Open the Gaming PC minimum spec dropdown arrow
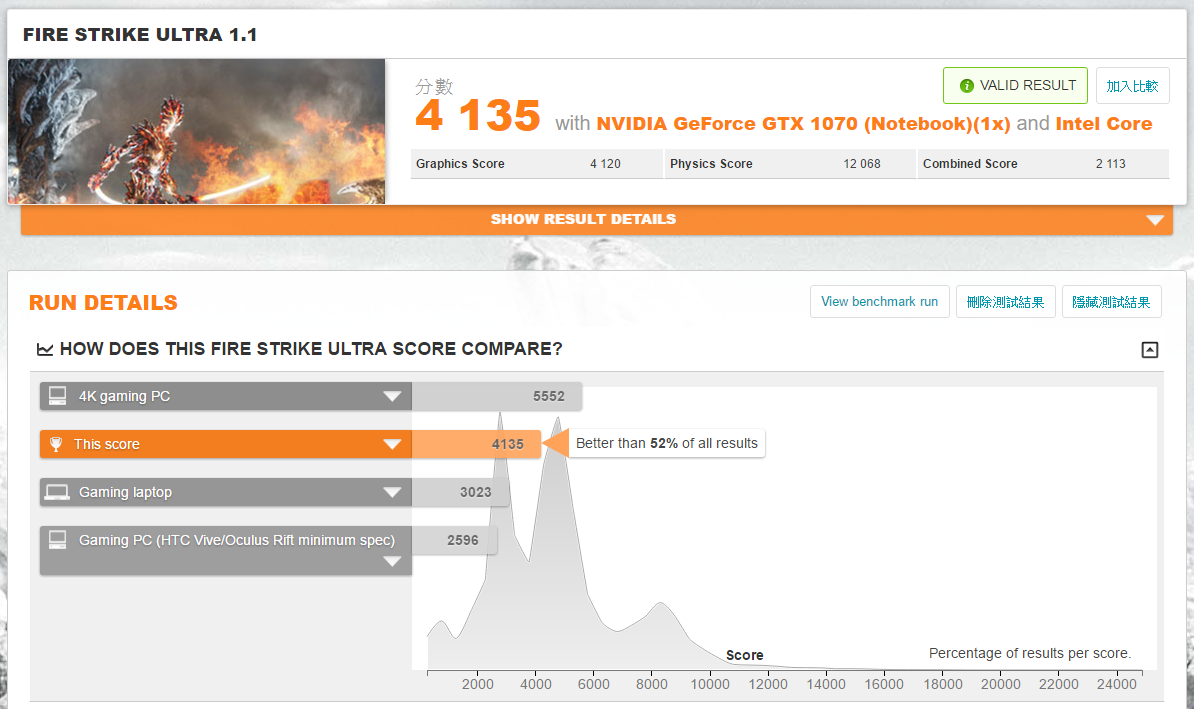Image resolution: width=1194 pixels, height=709 pixels. (392, 562)
